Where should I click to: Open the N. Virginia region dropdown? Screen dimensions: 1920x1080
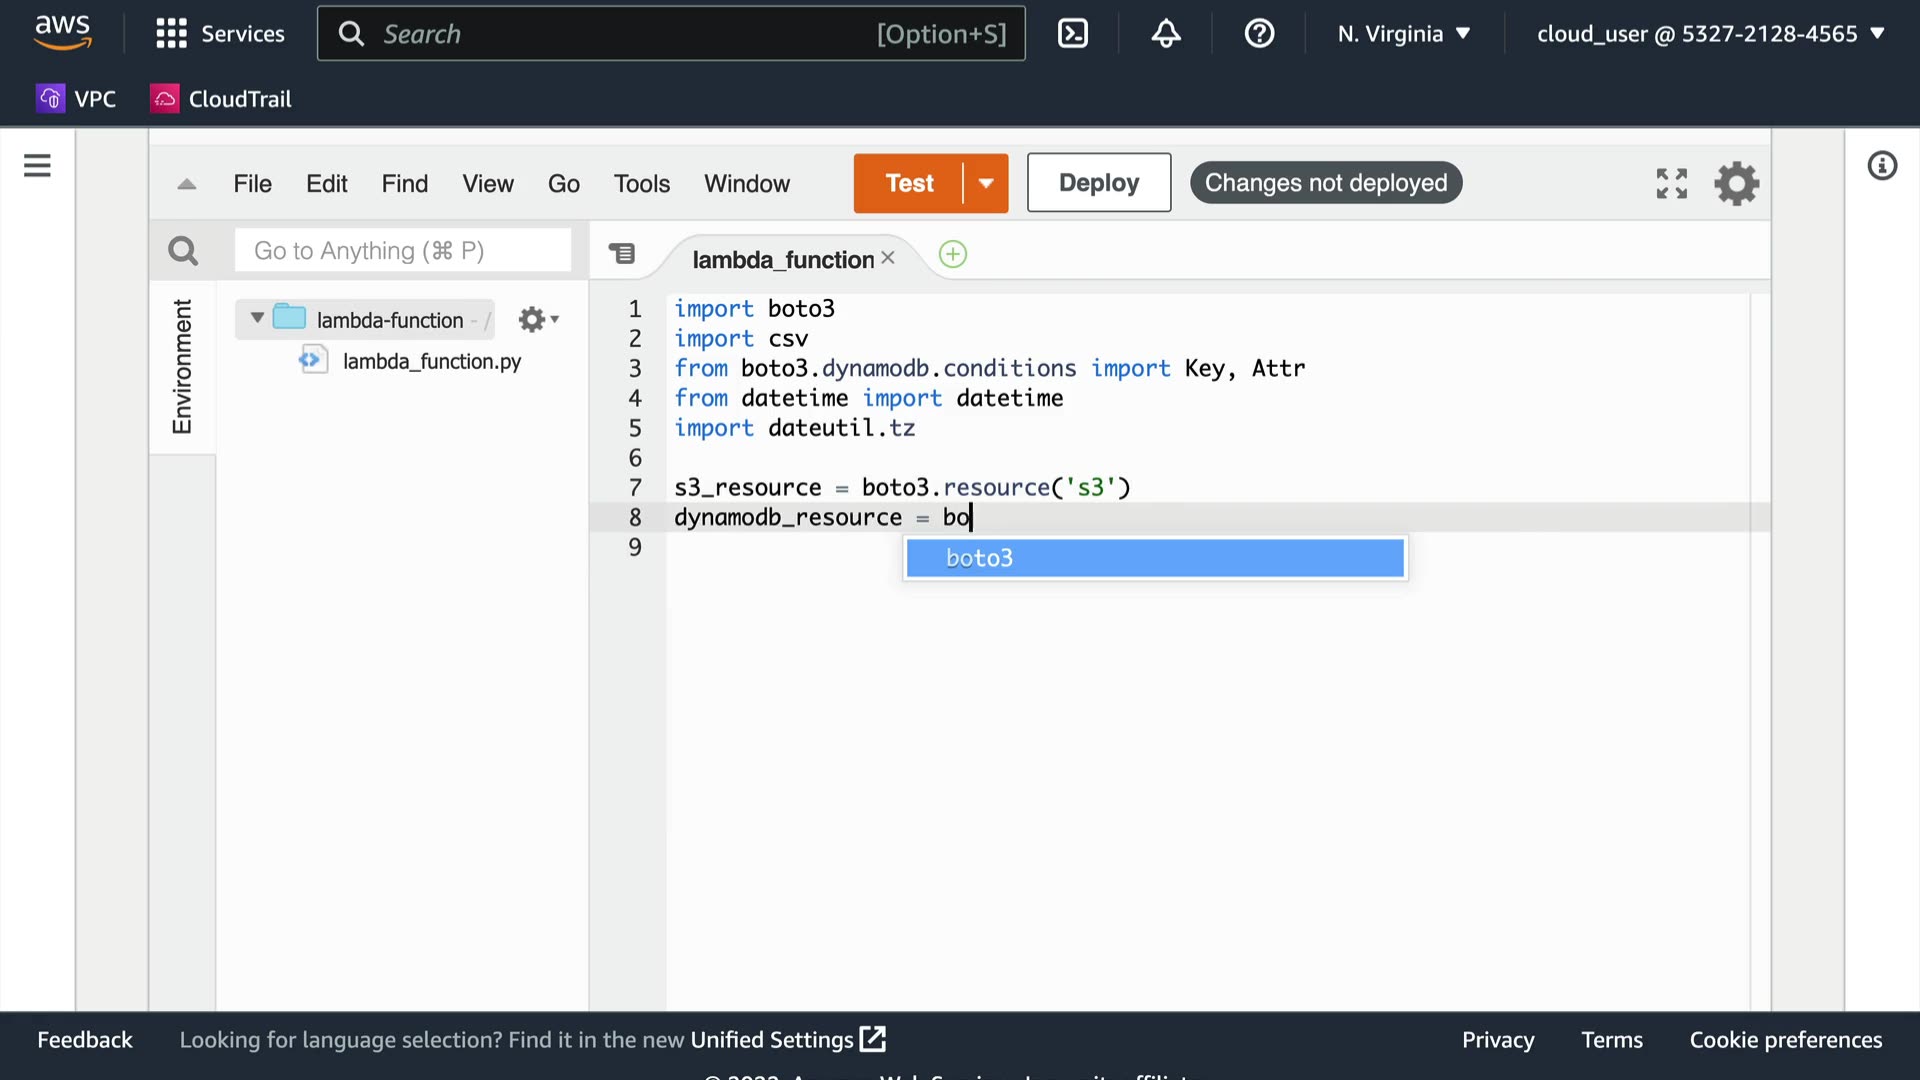pyautogui.click(x=1404, y=33)
